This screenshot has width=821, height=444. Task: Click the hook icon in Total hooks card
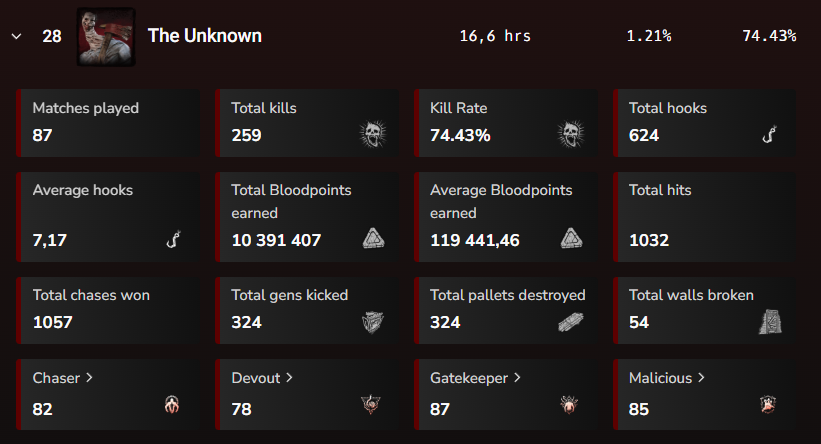(770, 135)
